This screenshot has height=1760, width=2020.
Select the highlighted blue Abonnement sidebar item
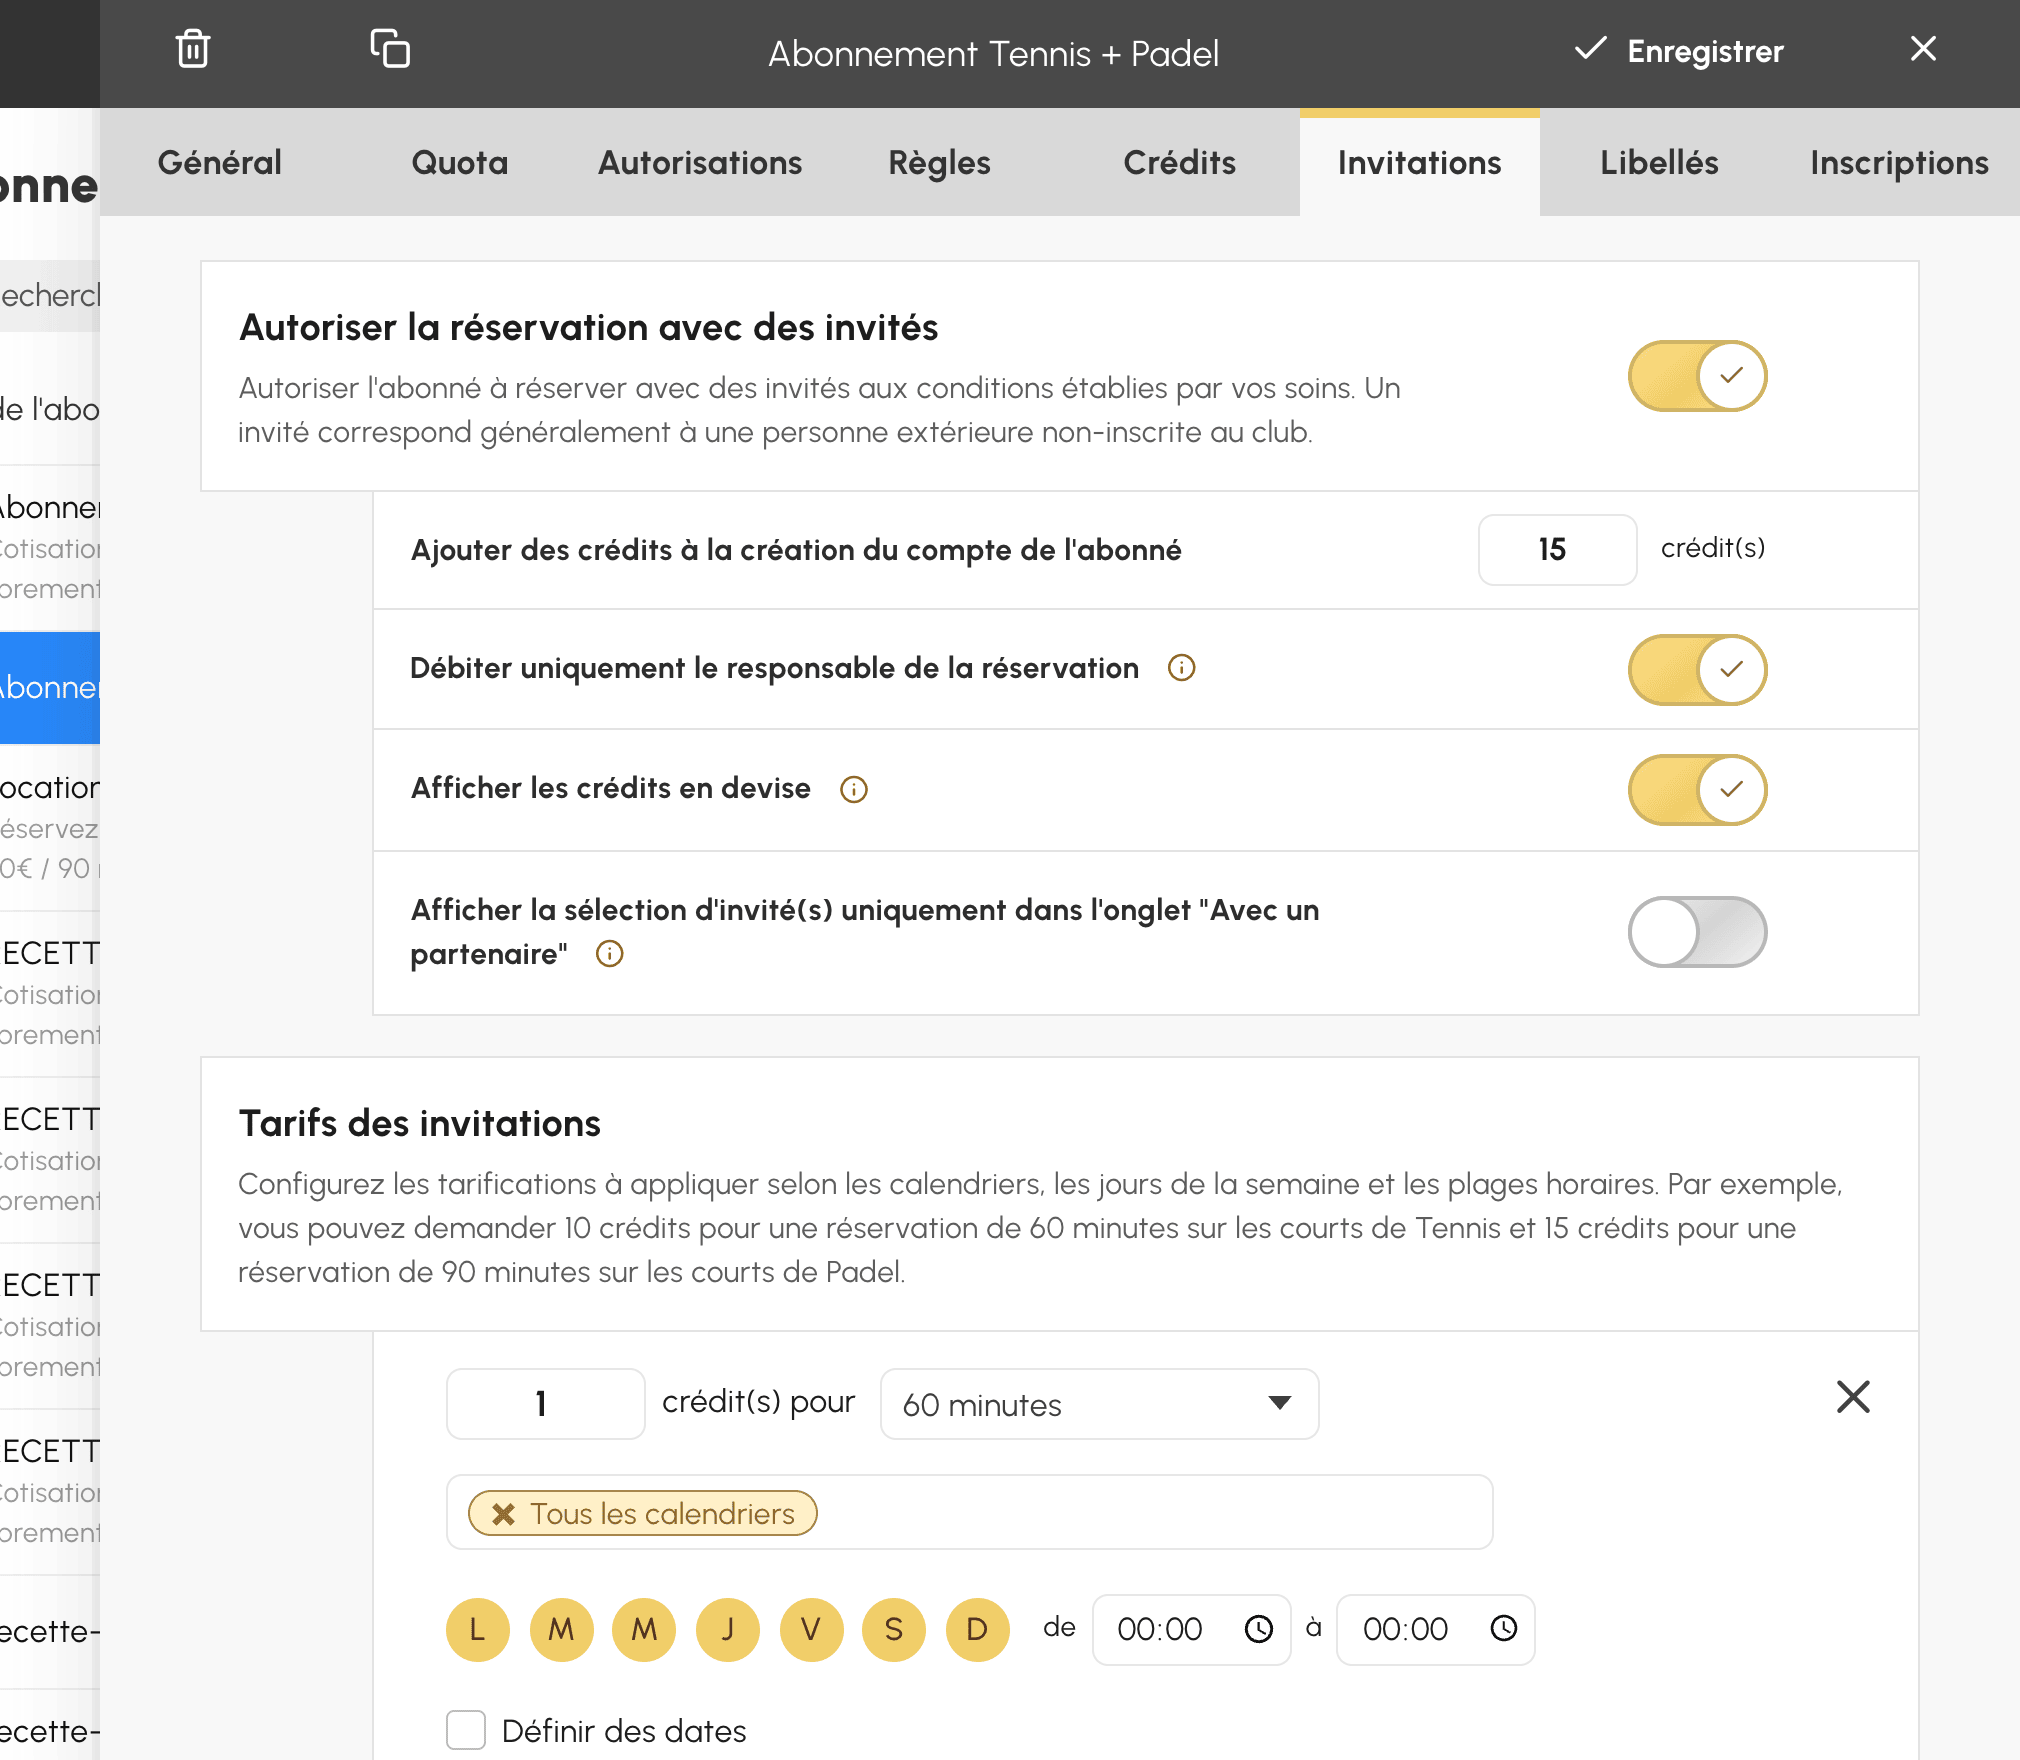tap(50, 688)
